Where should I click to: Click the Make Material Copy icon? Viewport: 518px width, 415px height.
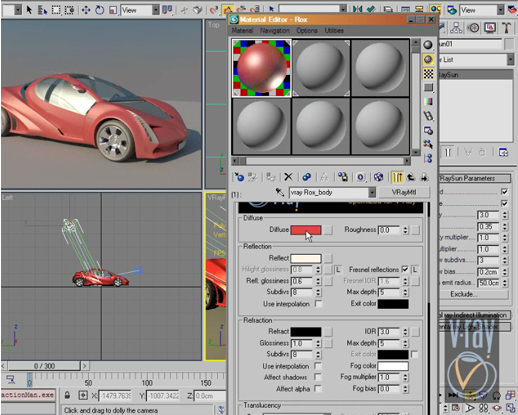tap(307, 177)
